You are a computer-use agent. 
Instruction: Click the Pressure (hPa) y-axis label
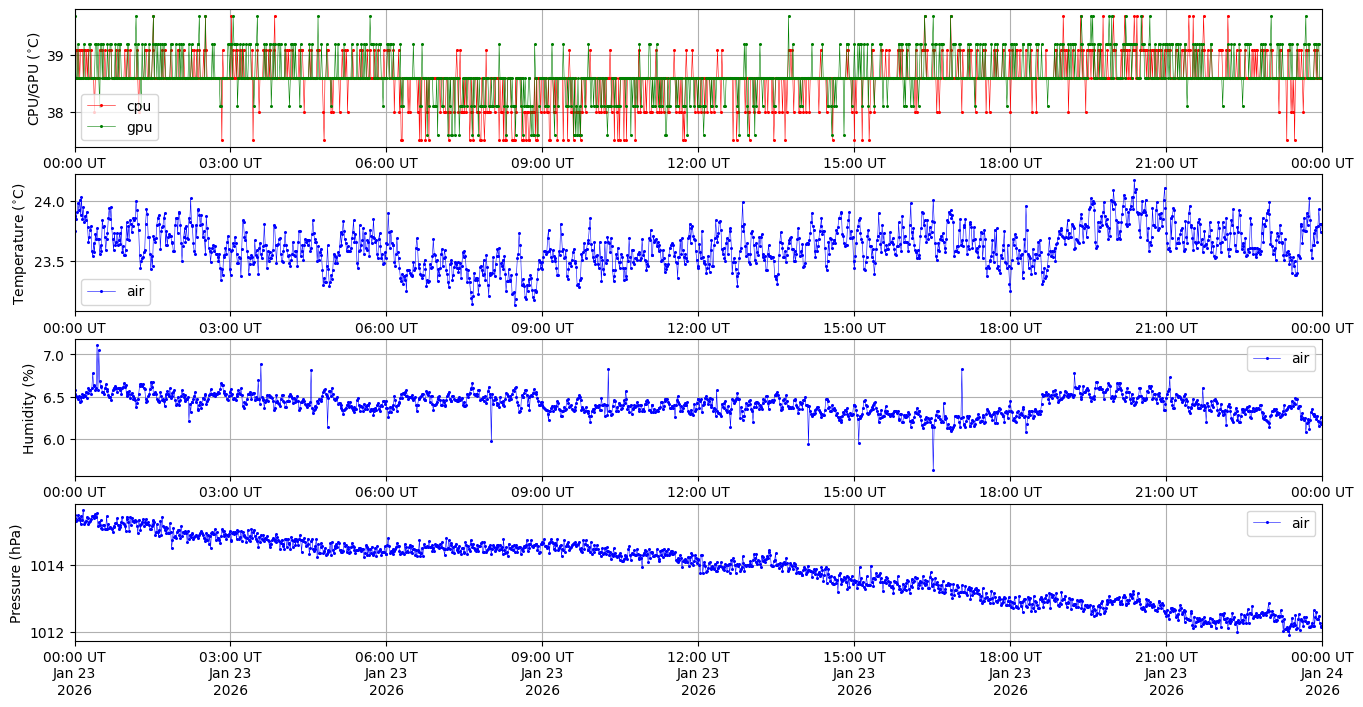[16, 573]
